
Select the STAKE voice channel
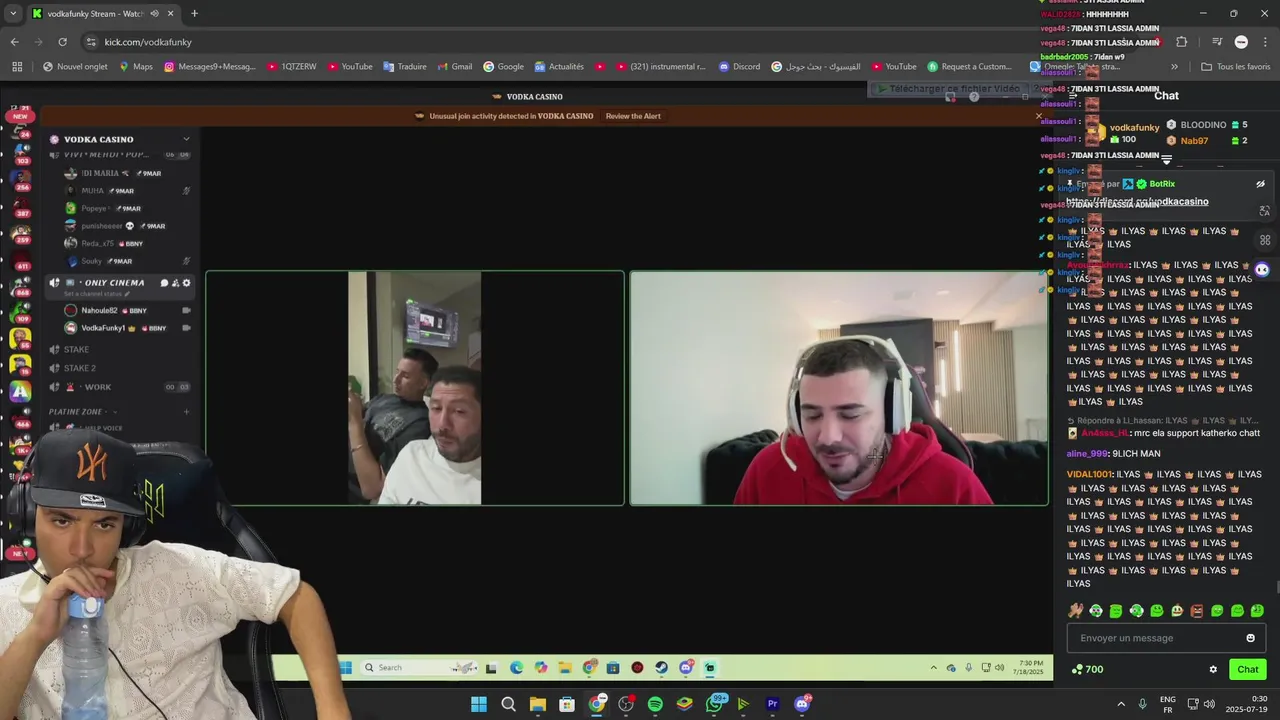(76, 349)
